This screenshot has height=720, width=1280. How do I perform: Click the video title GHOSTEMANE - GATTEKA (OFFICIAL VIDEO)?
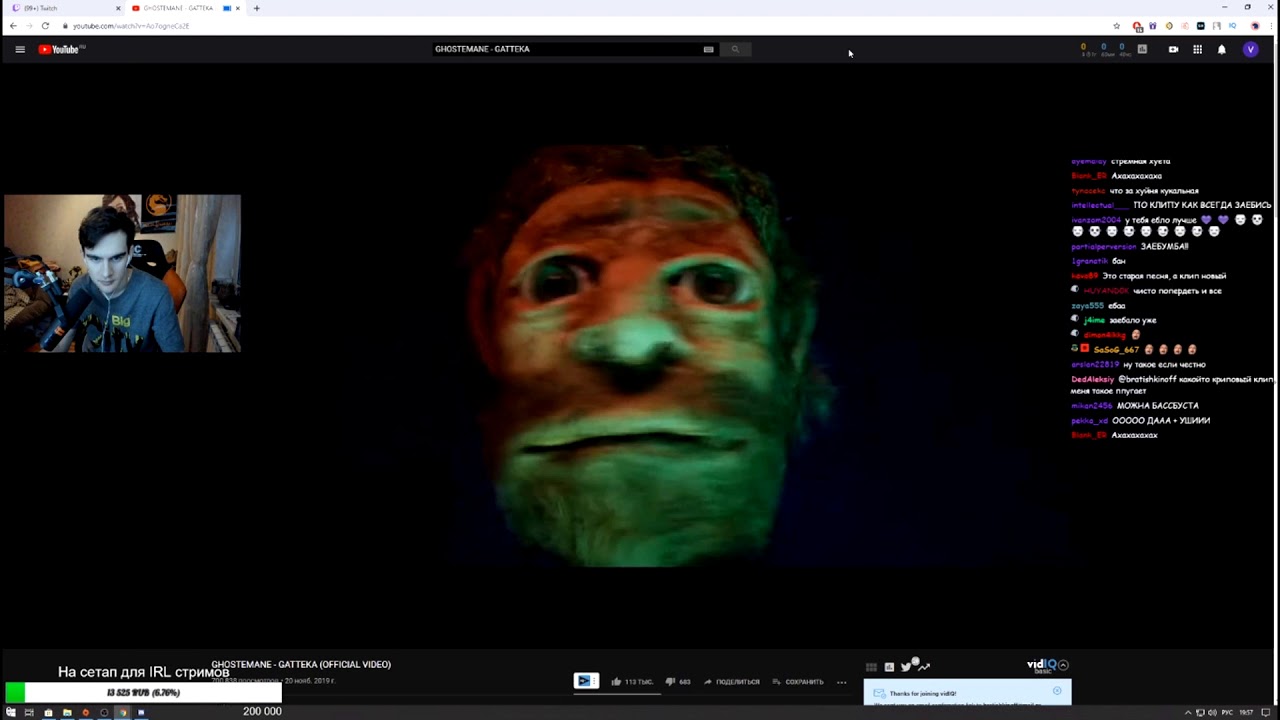pyautogui.click(x=301, y=664)
